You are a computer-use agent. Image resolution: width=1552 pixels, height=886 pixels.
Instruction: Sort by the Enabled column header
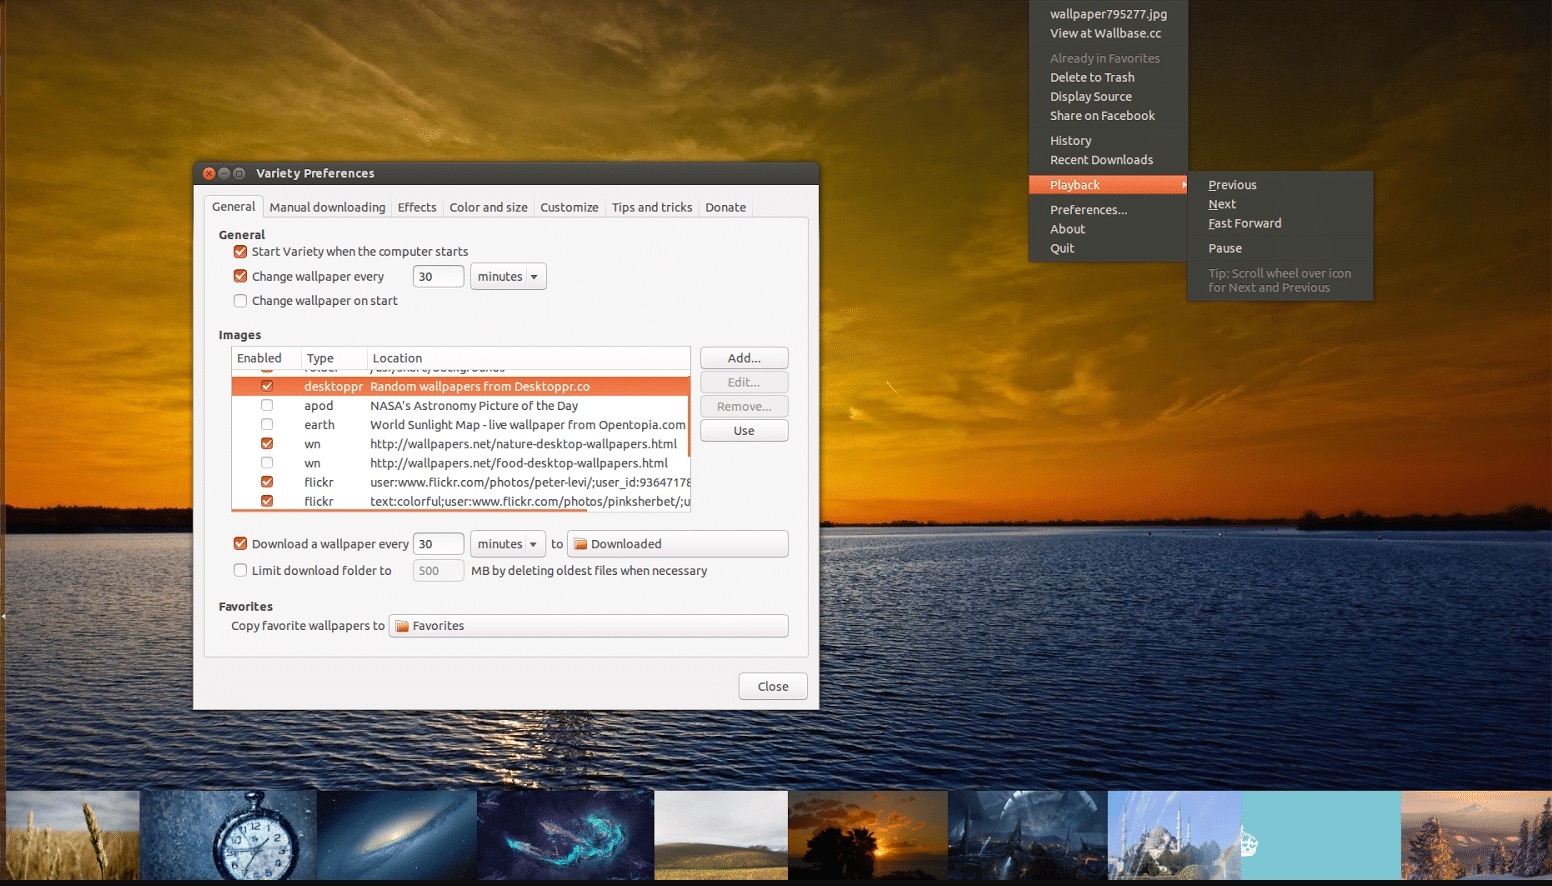(x=266, y=358)
